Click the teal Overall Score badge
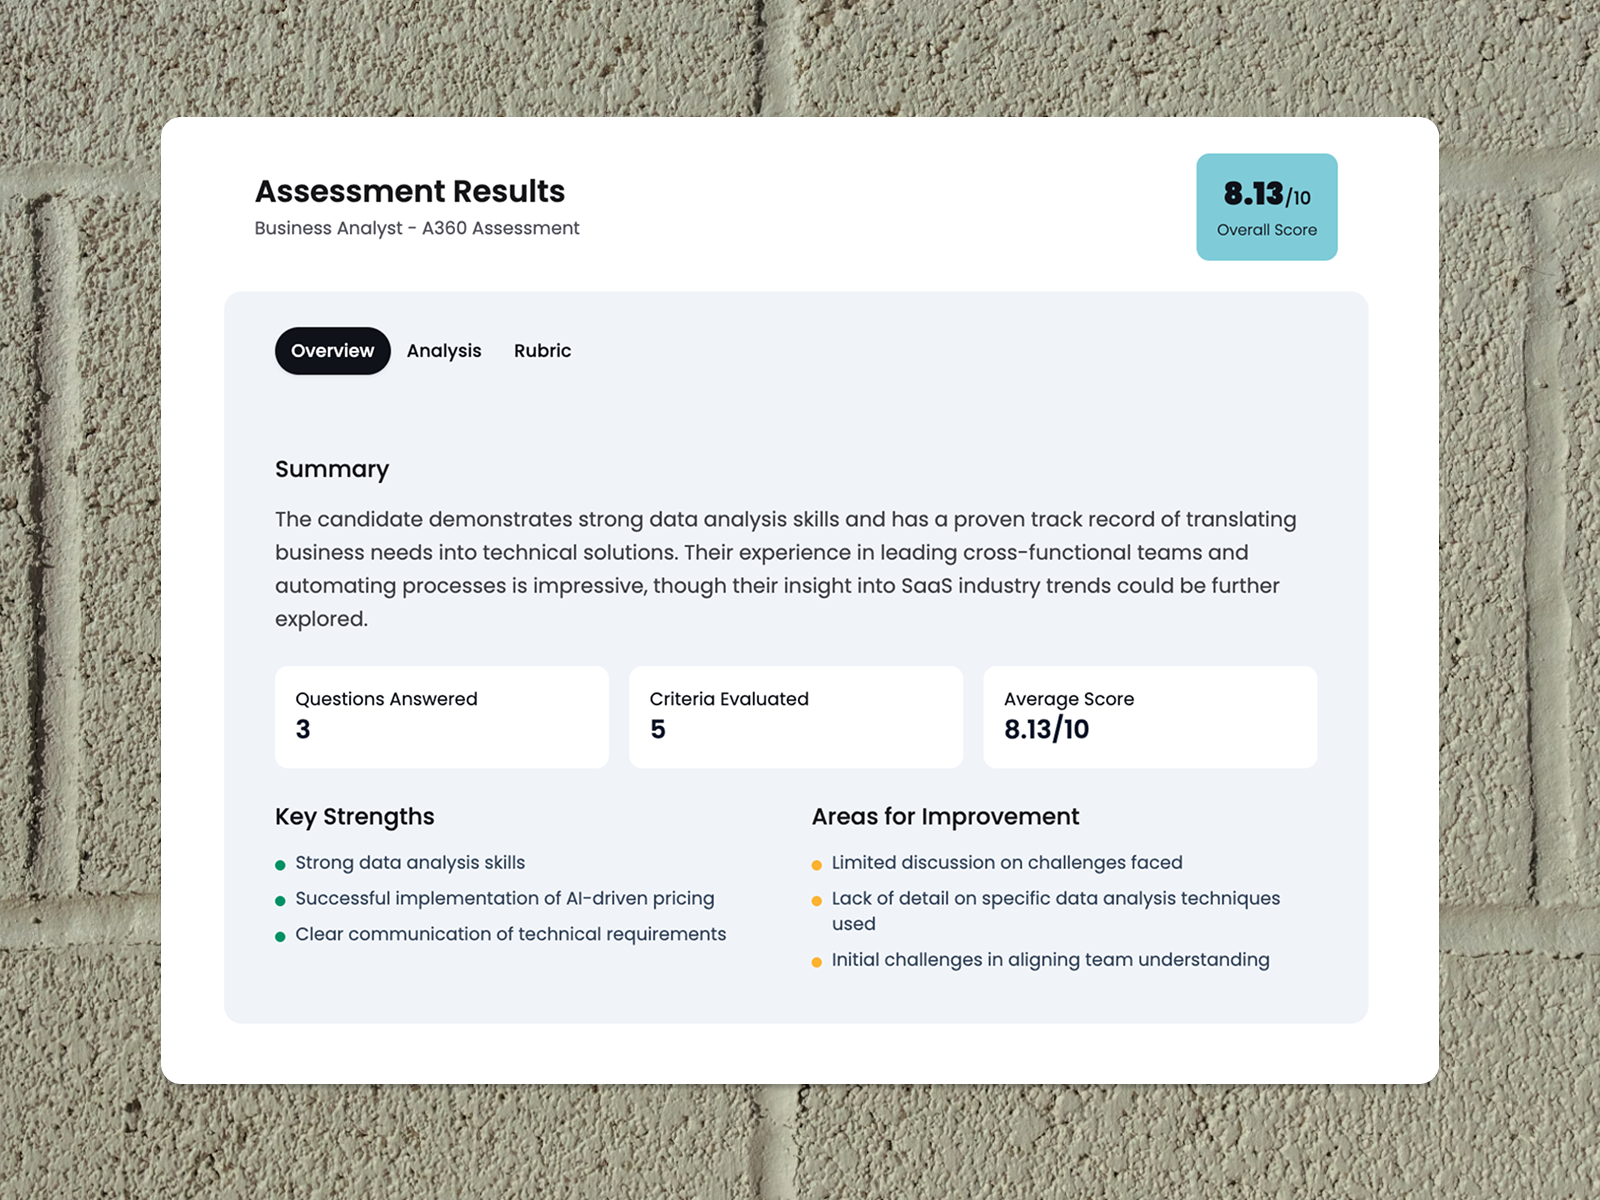Viewport: 1600px width, 1200px height. click(x=1267, y=206)
